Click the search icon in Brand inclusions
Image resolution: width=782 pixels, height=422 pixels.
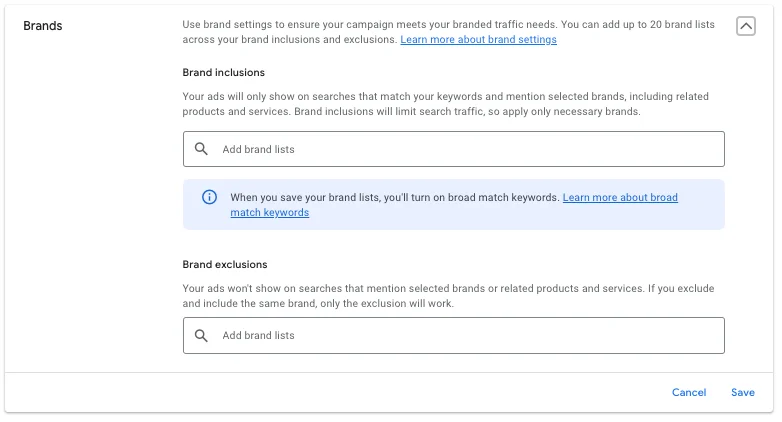point(201,149)
